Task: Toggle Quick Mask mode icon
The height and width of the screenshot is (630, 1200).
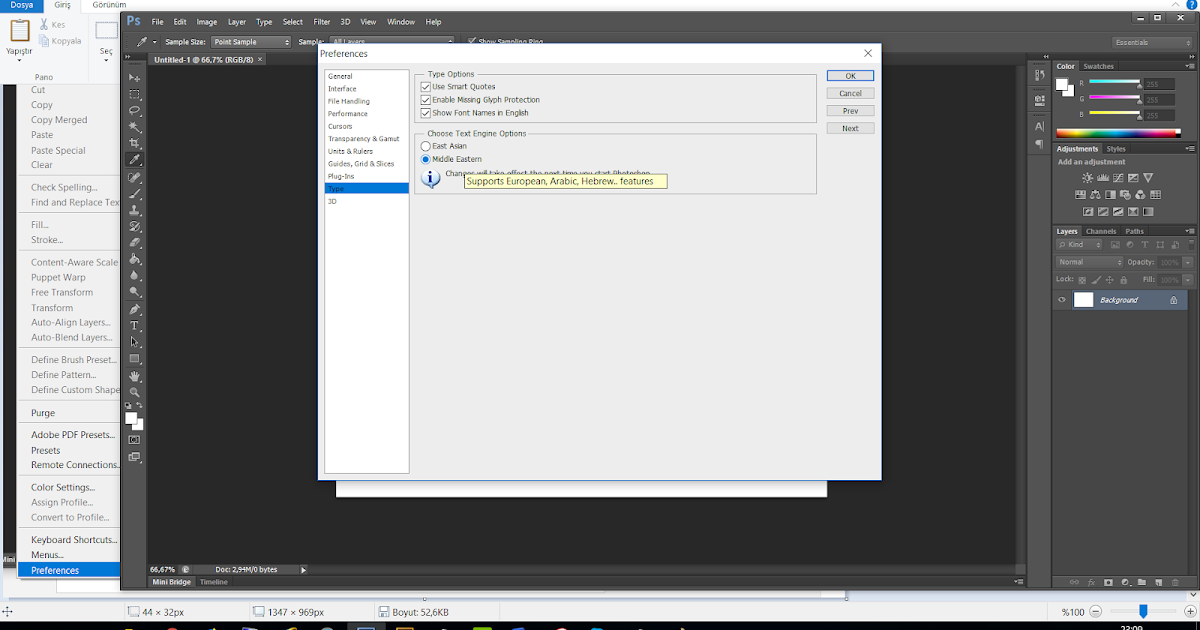Action: point(134,440)
